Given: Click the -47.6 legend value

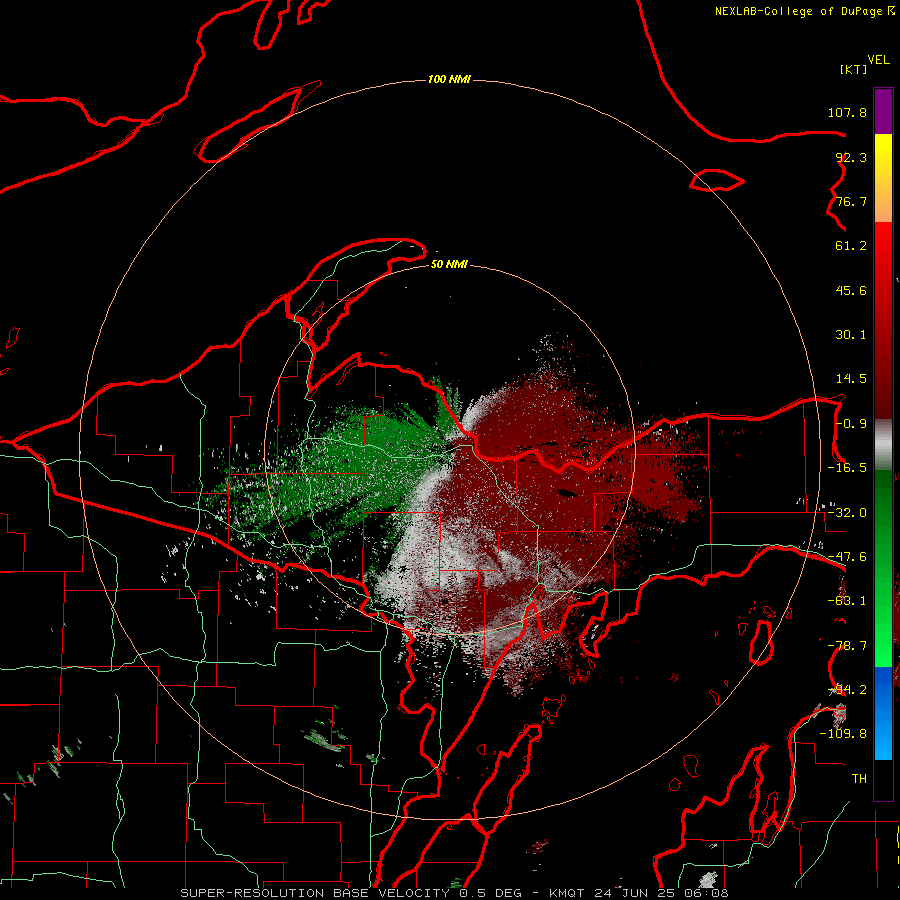Looking at the screenshot, I should point(847,557).
